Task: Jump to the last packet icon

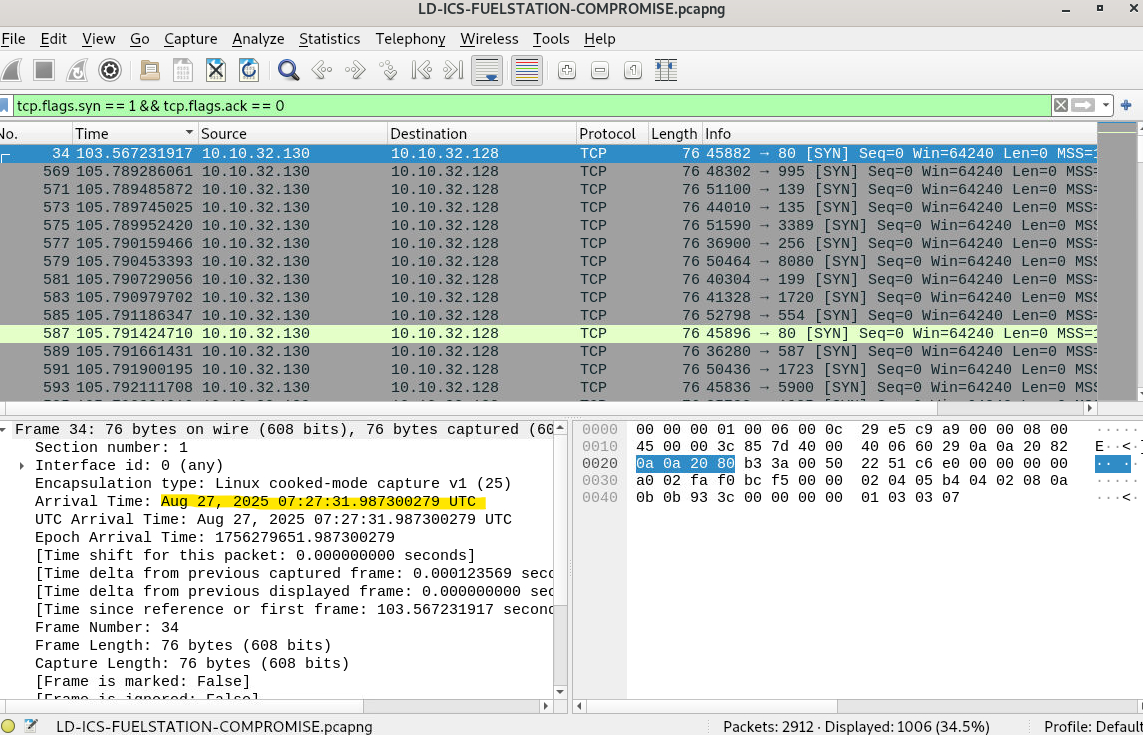Action: coord(453,70)
